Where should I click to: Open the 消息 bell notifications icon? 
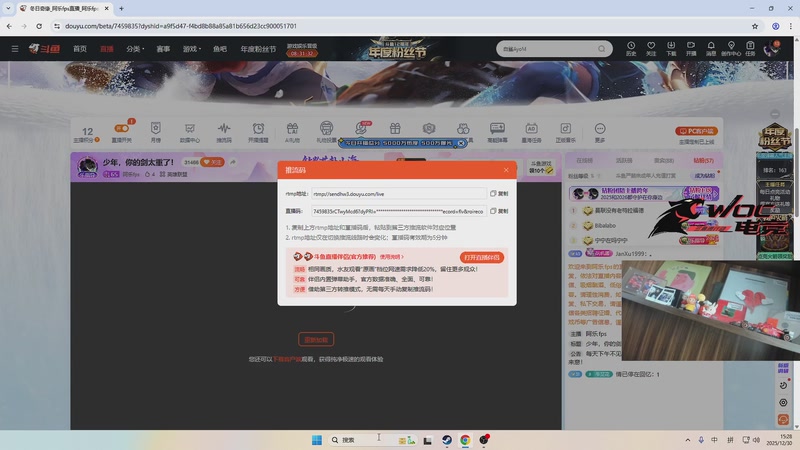click(711, 48)
